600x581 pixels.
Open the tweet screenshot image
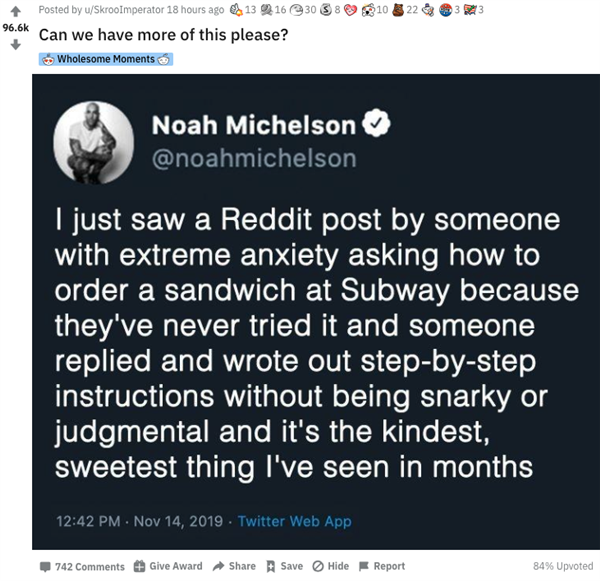316,312
